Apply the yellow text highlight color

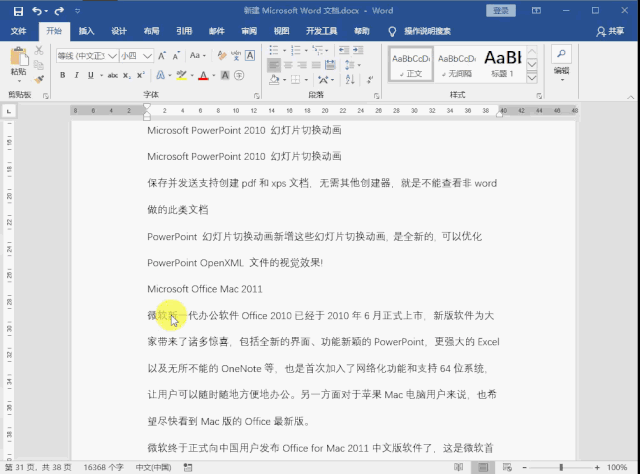click(182, 76)
